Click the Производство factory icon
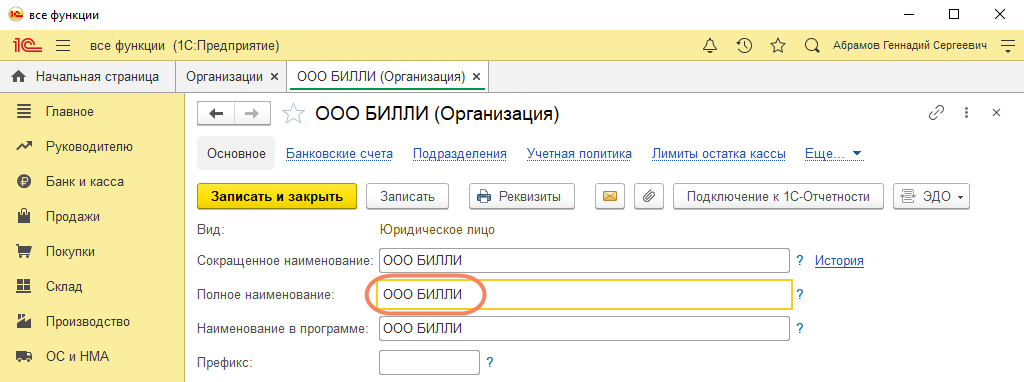This screenshot has height=382, width=1024. [24, 321]
